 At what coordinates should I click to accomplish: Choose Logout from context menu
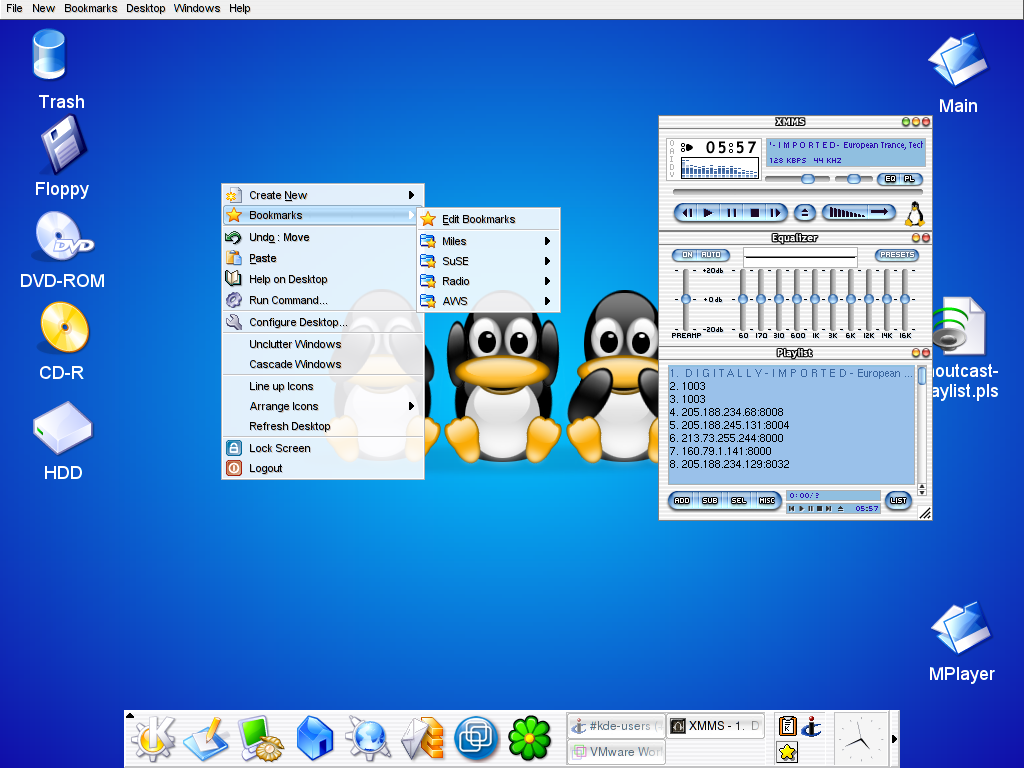pos(323,468)
